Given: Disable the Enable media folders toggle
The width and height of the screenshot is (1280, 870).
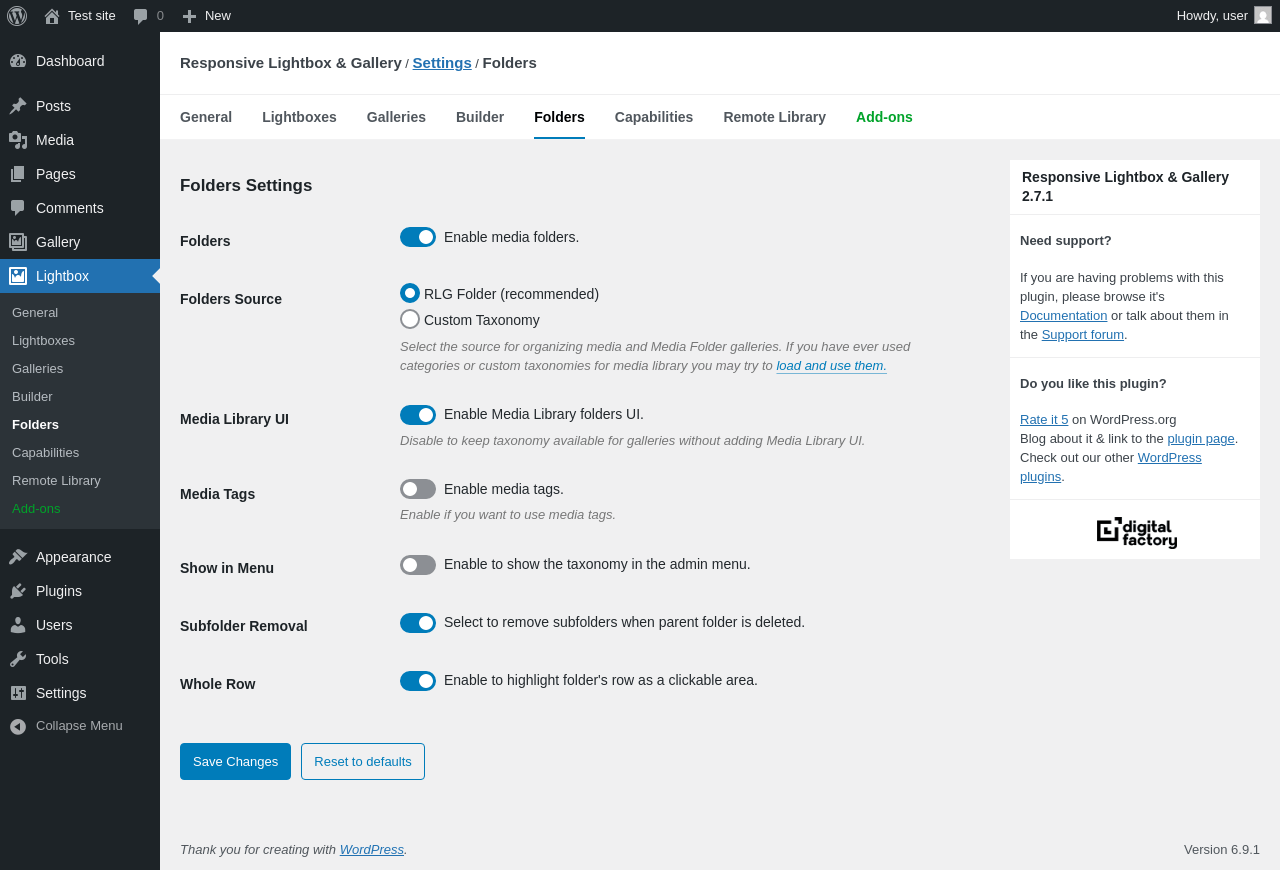Looking at the screenshot, I should (418, 237).
